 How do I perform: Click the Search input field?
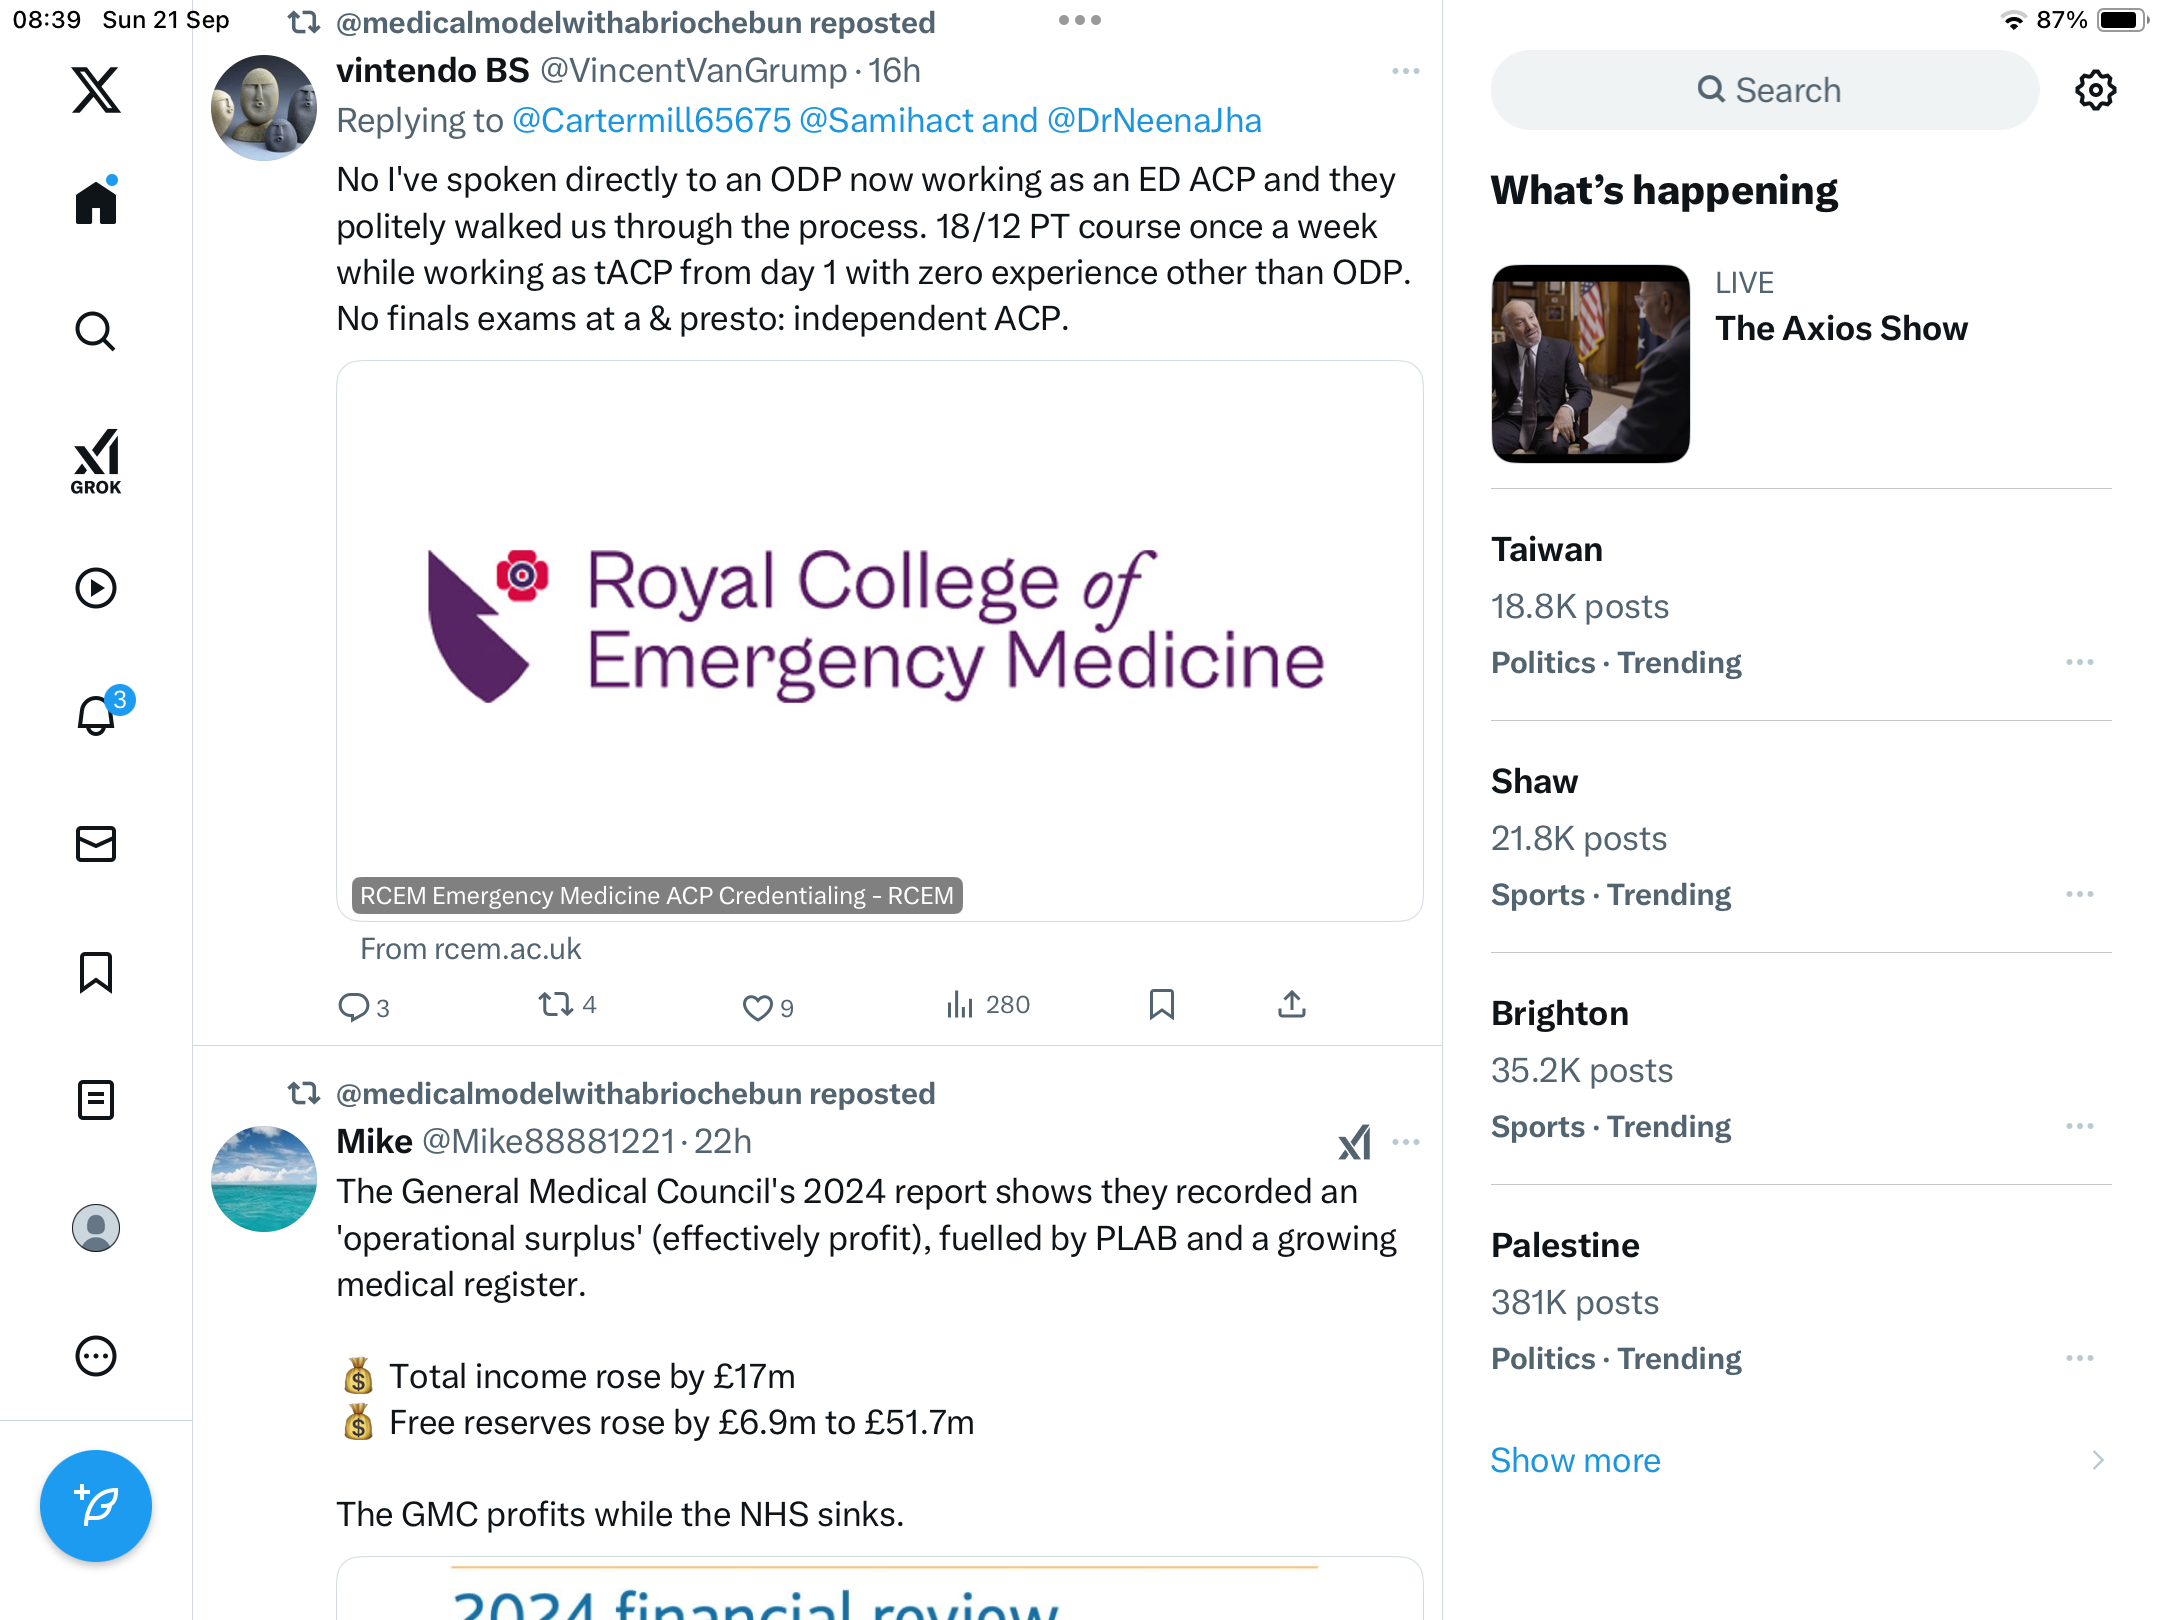pos(1765,90)
